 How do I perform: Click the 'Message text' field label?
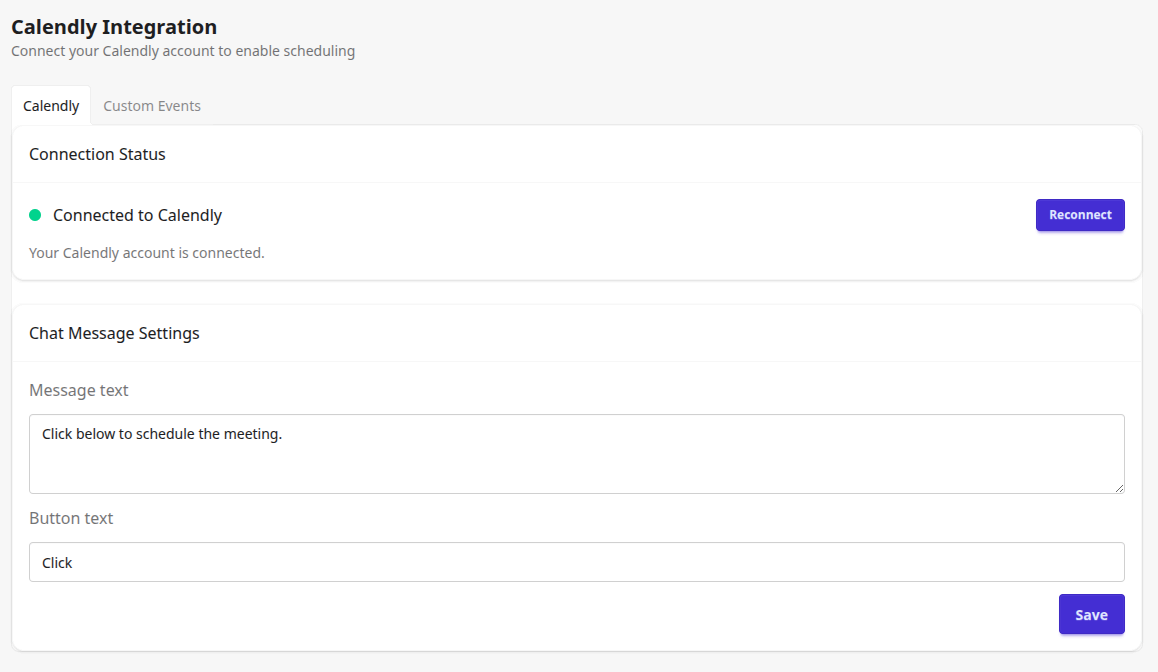(78, 390)
